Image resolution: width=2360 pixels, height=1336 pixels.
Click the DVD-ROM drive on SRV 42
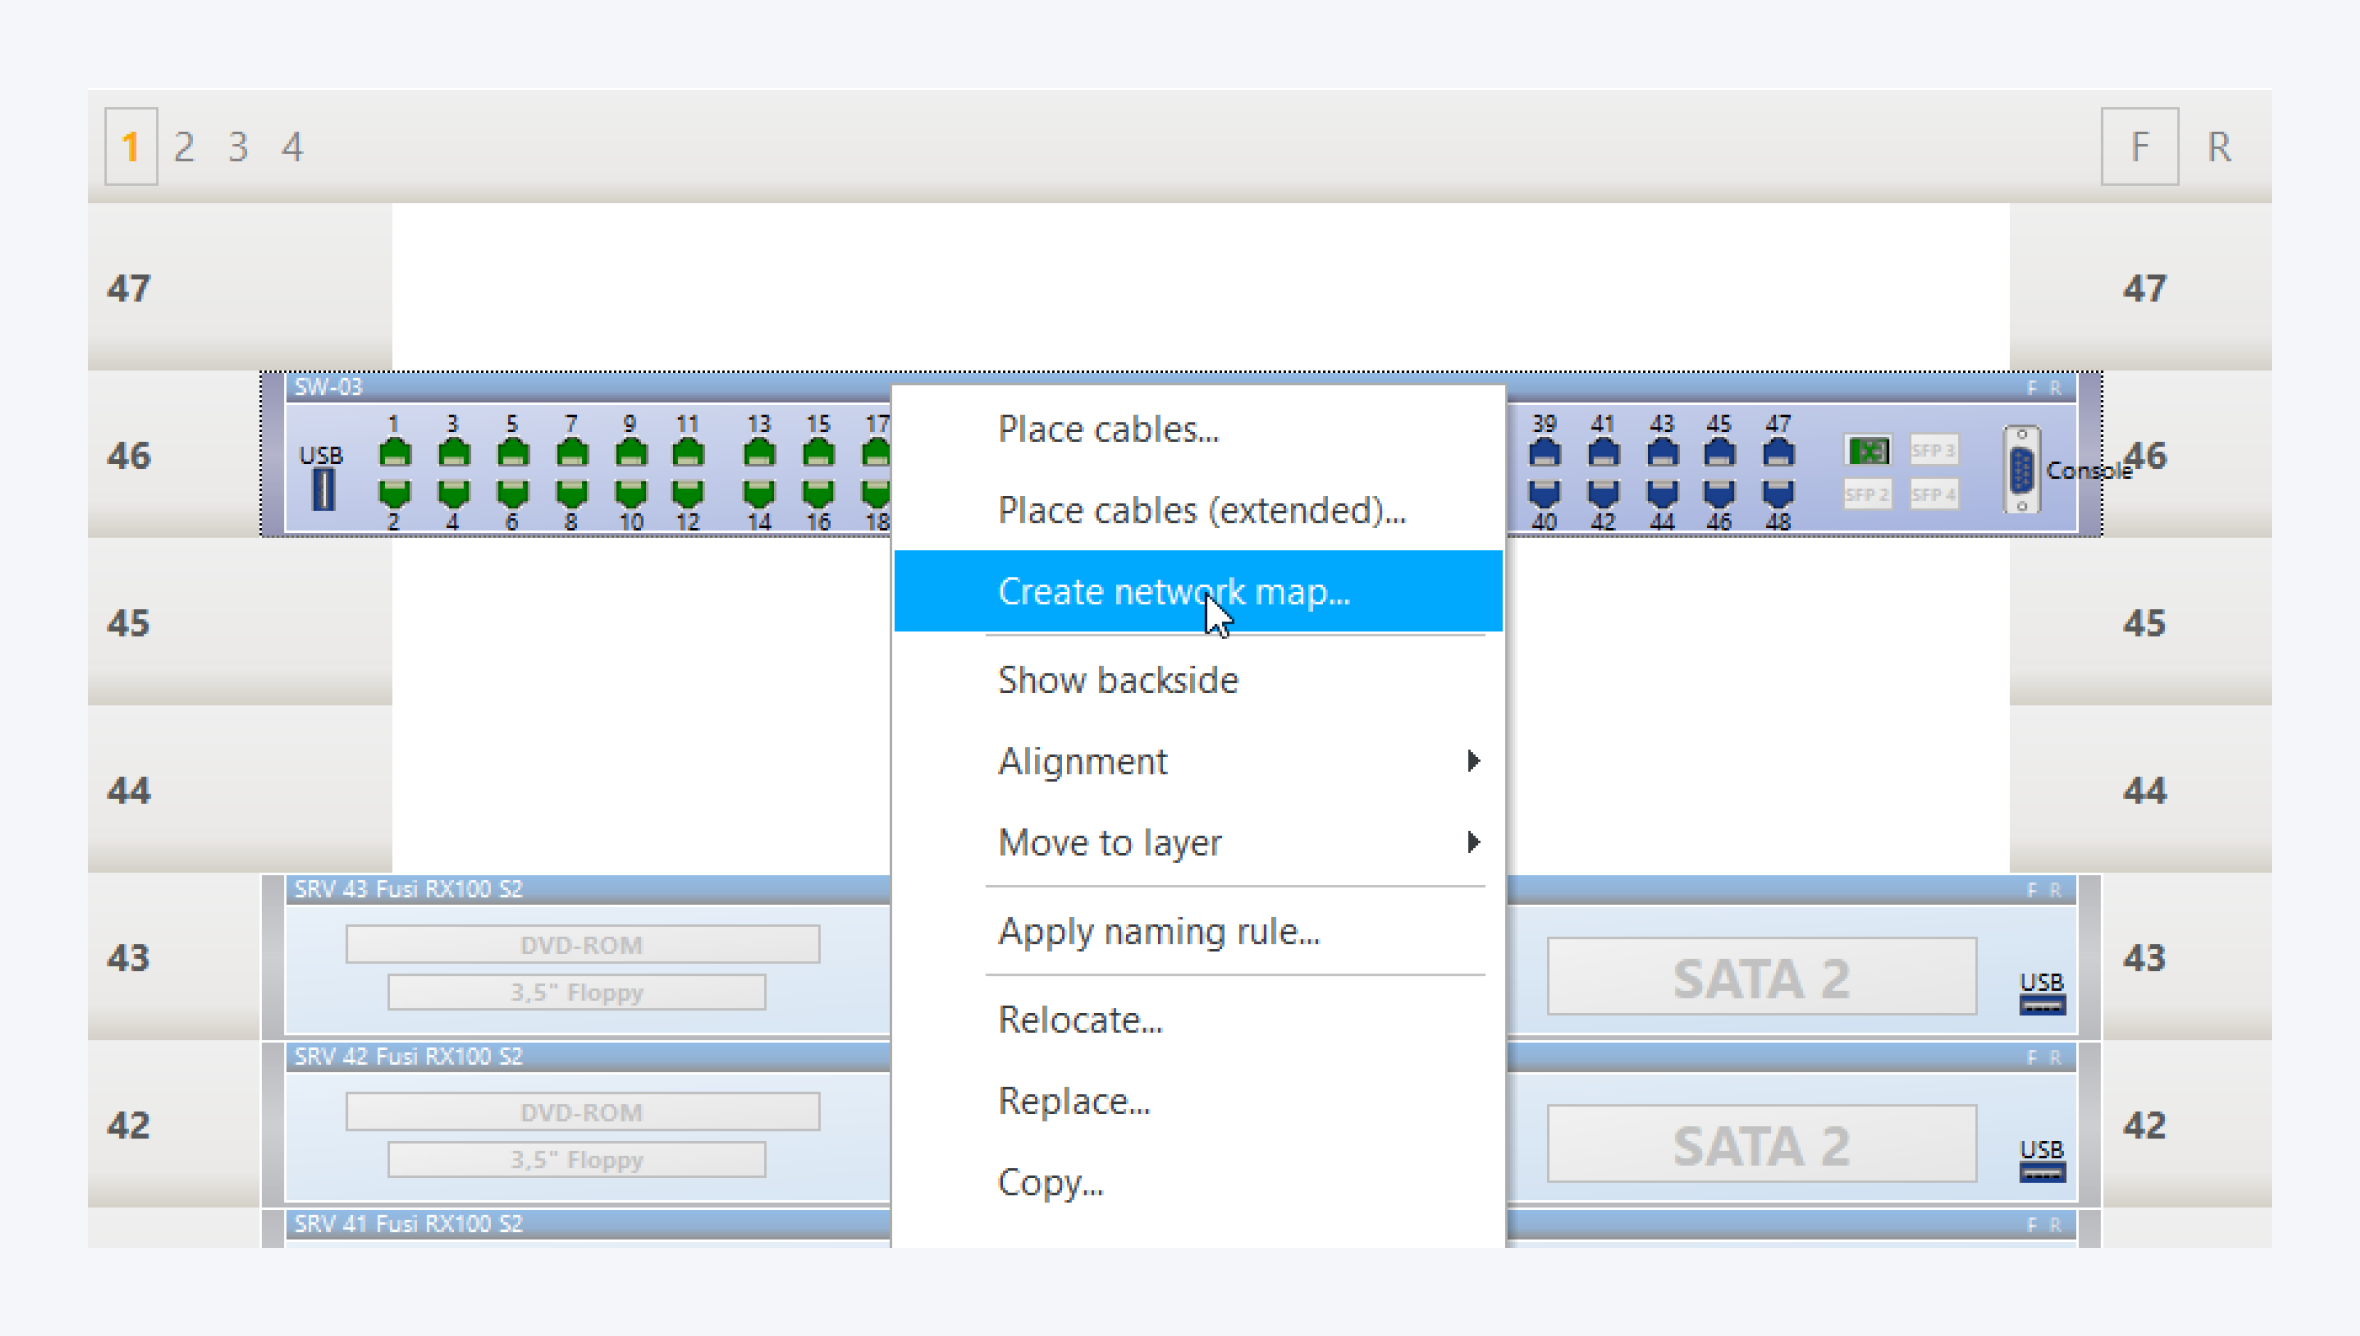582,1112
